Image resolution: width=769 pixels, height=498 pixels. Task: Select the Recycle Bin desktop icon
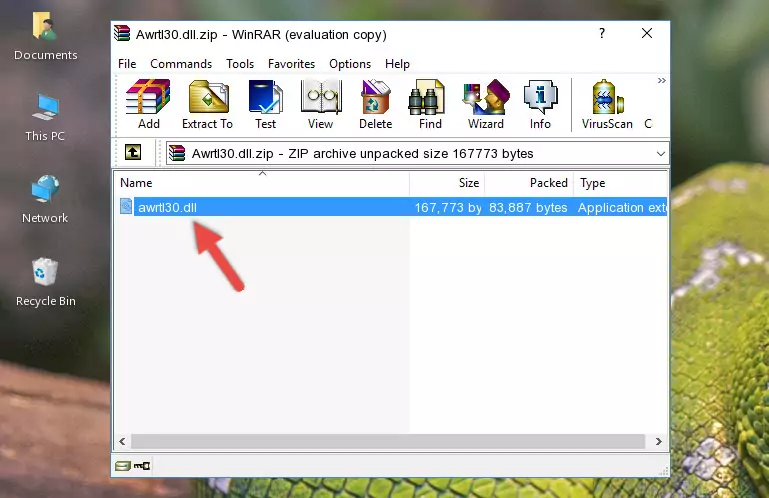coord(46,283)
